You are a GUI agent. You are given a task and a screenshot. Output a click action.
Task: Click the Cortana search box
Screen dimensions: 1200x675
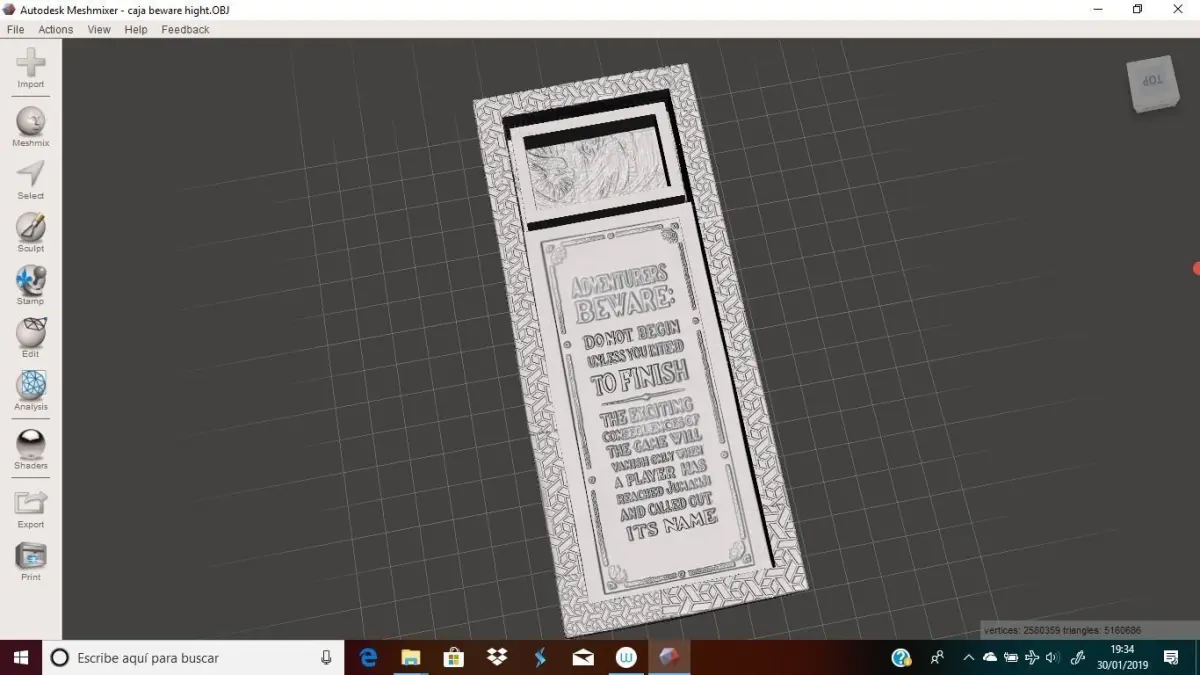point(192,657)
